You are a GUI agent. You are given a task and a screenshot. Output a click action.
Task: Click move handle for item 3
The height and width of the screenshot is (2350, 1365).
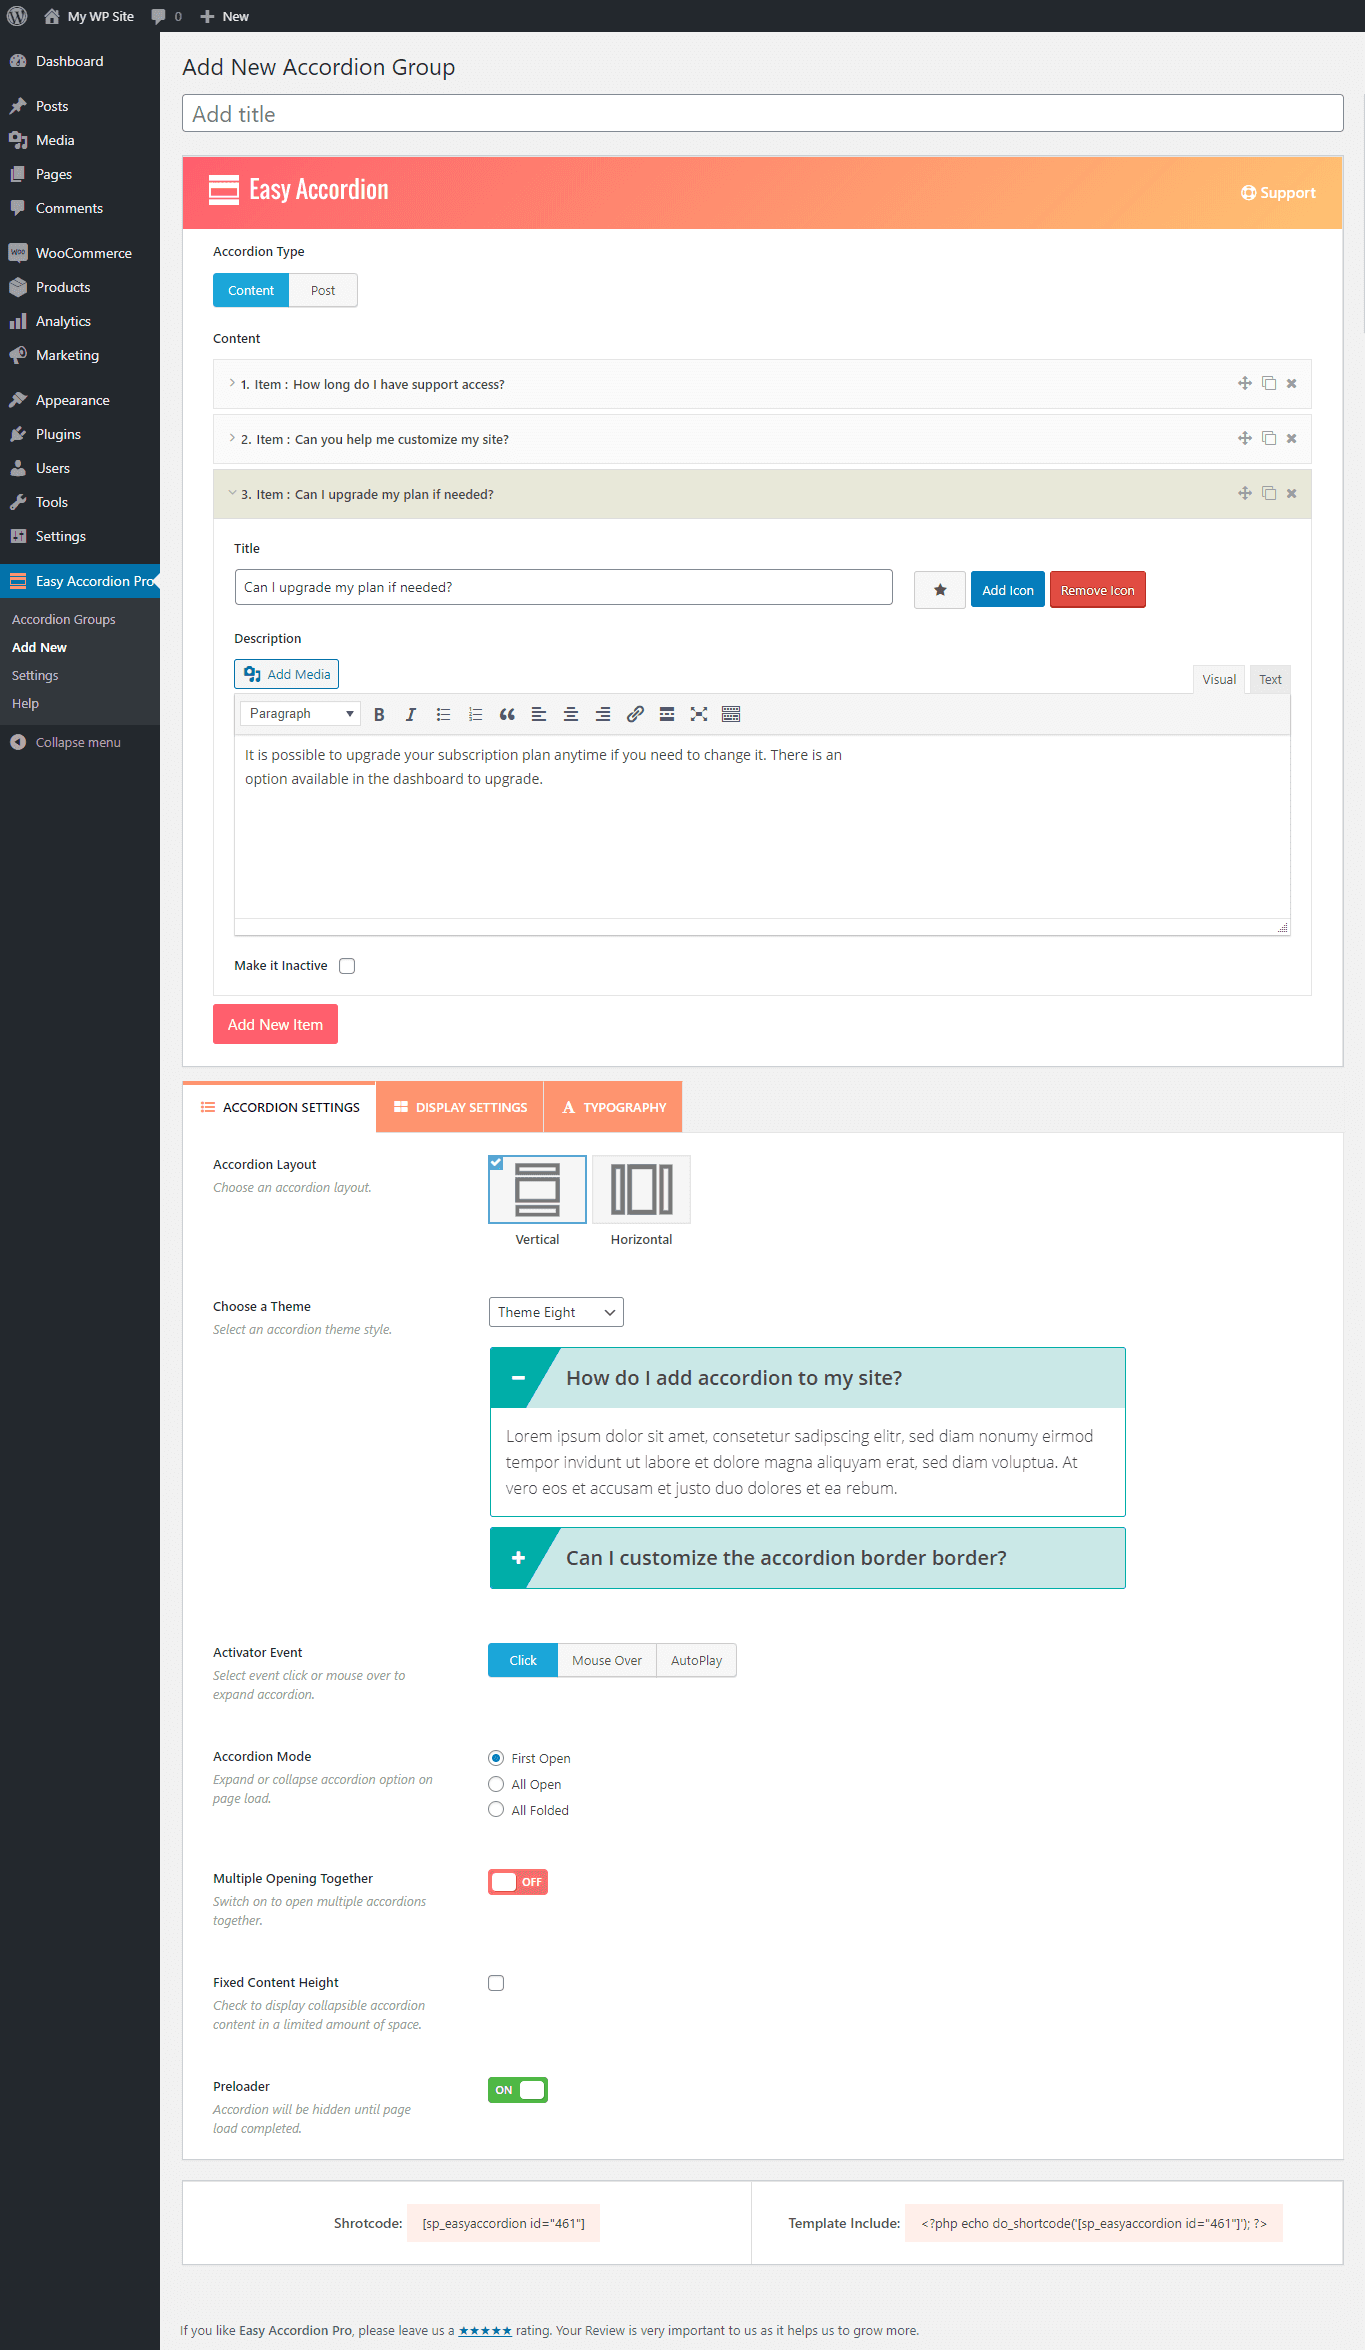pyautogui.click(x=1245, y=493)
